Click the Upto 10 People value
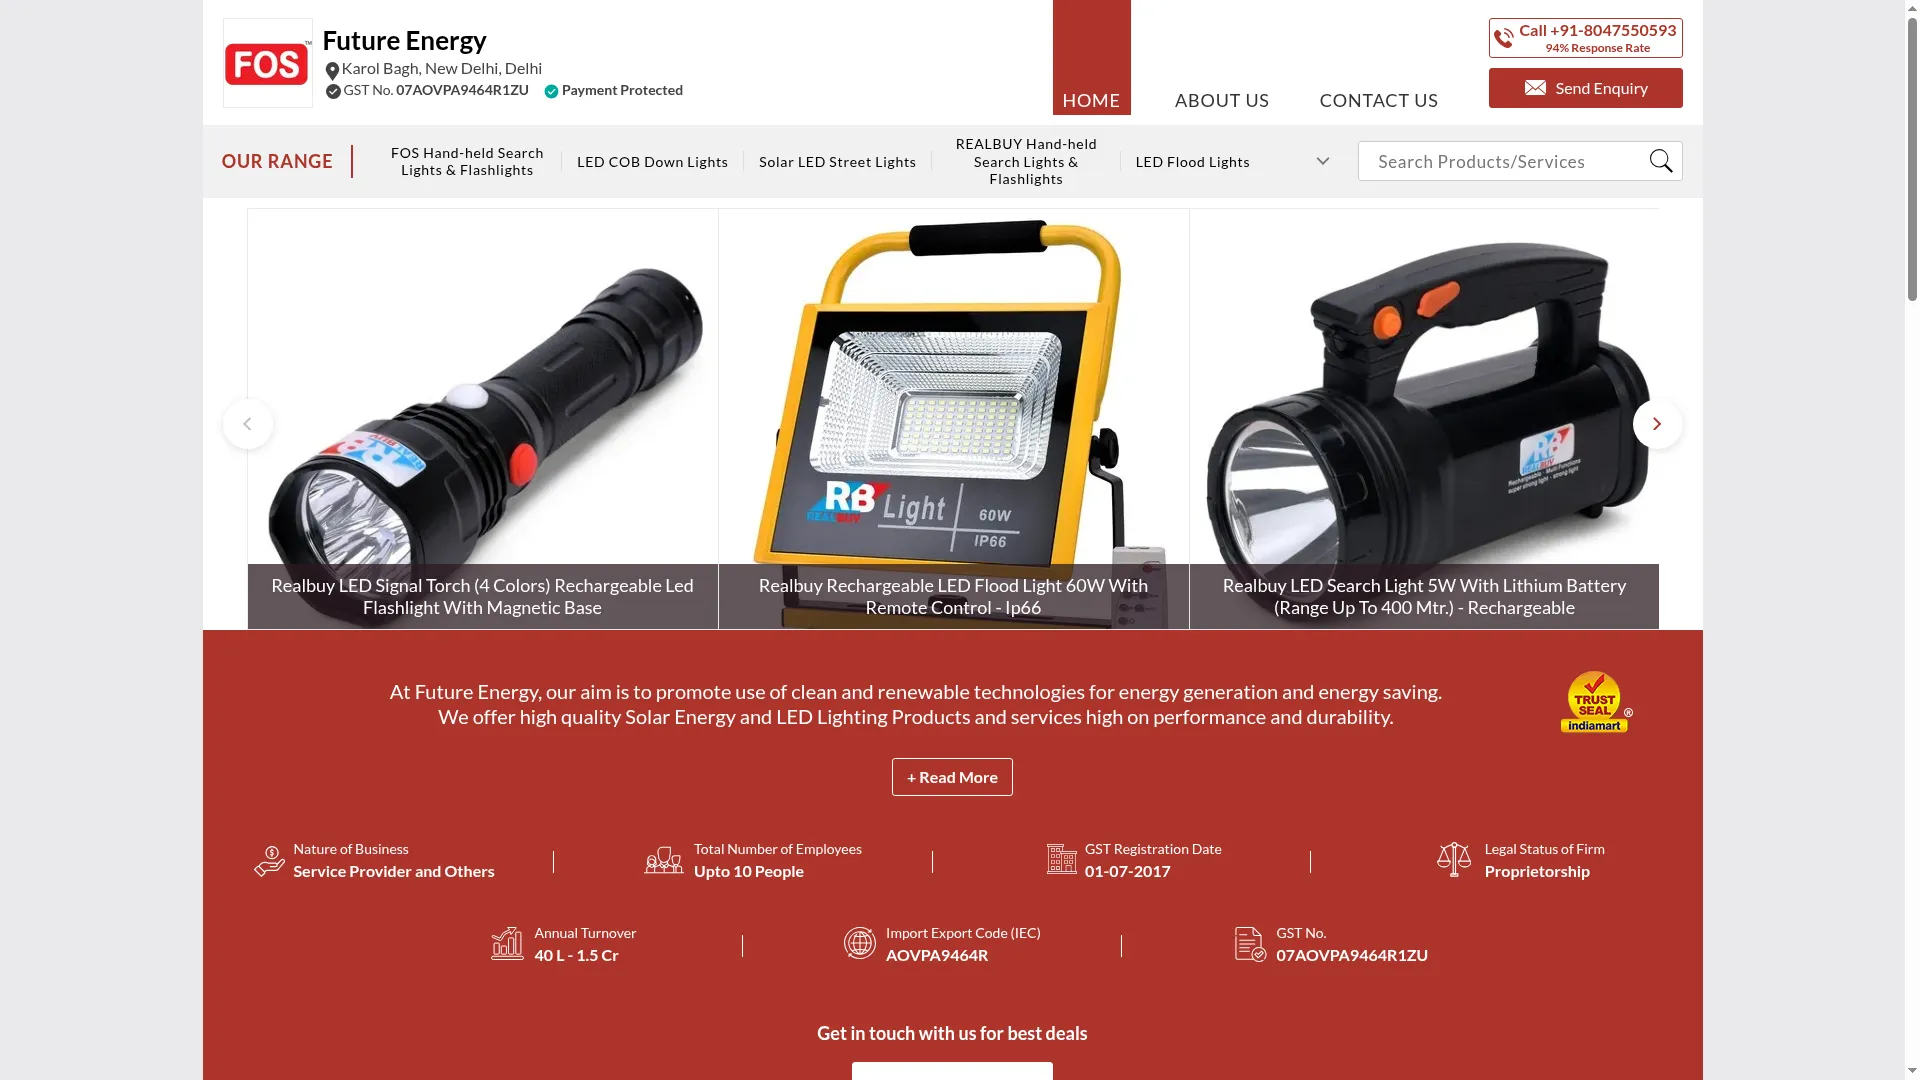The width and height of the screenshot is (1920, 1080). coord(749,871)
